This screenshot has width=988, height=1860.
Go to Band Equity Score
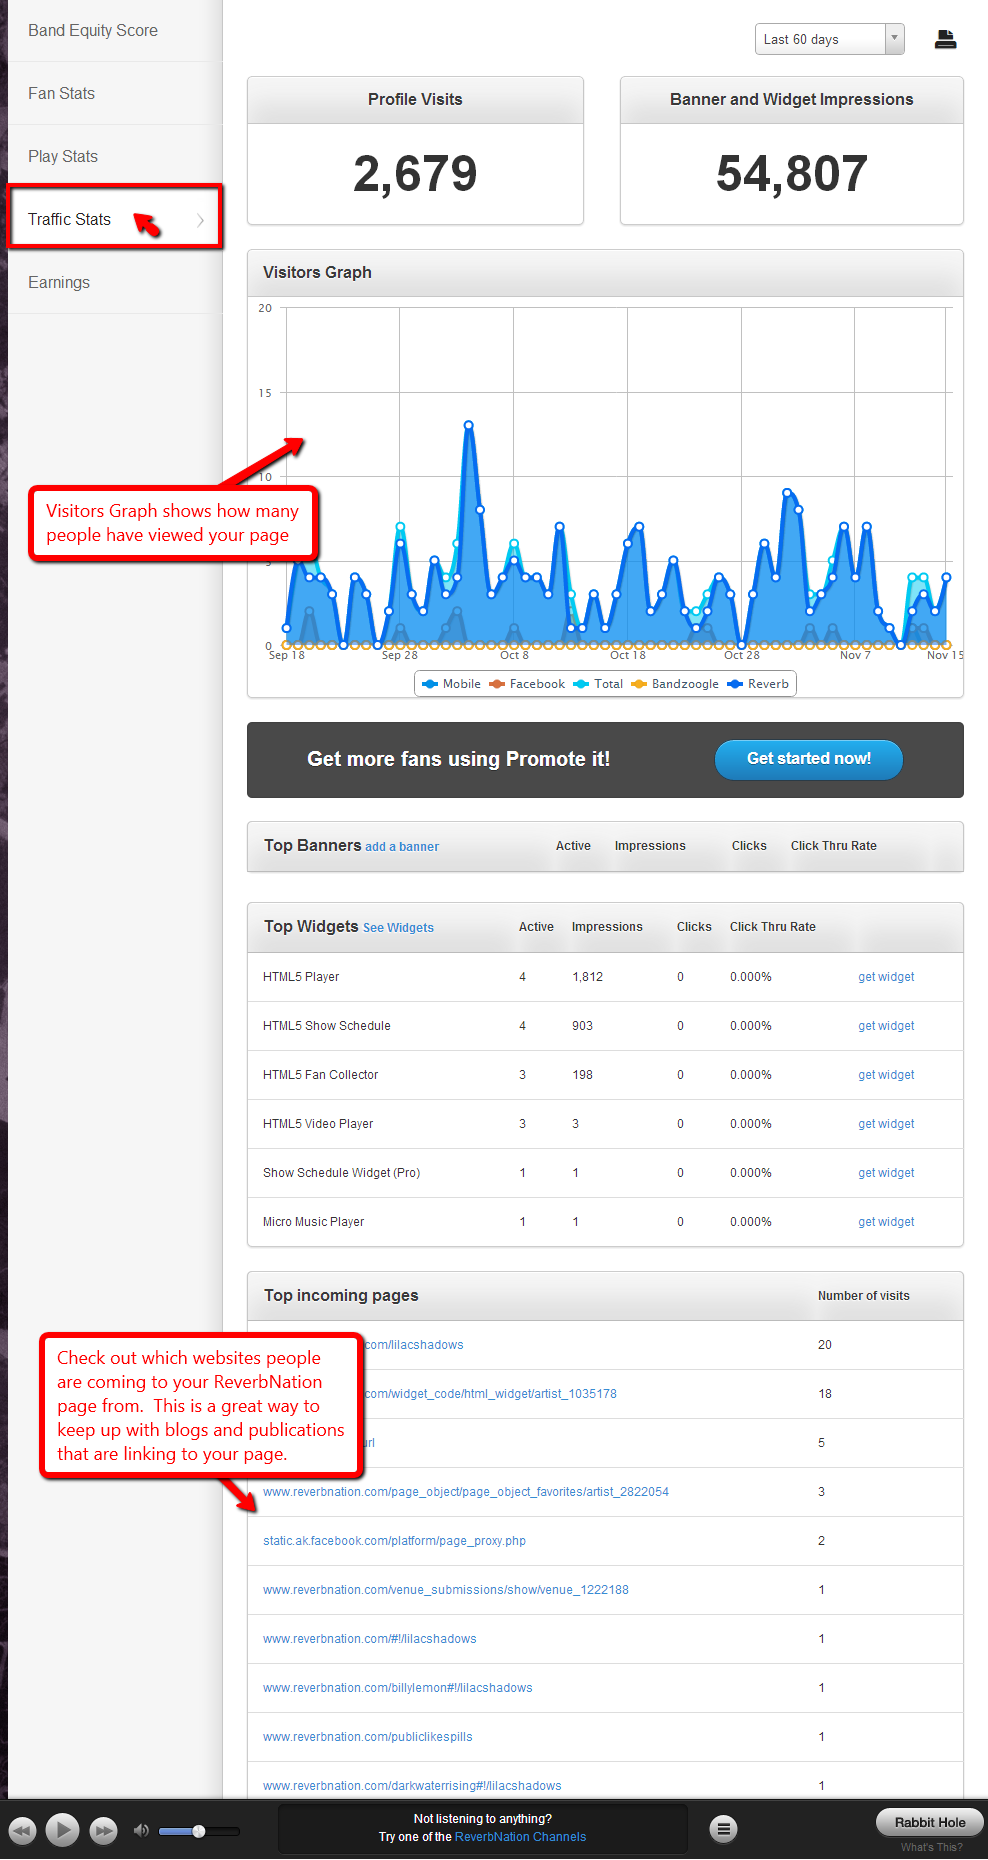click(93, 30)
